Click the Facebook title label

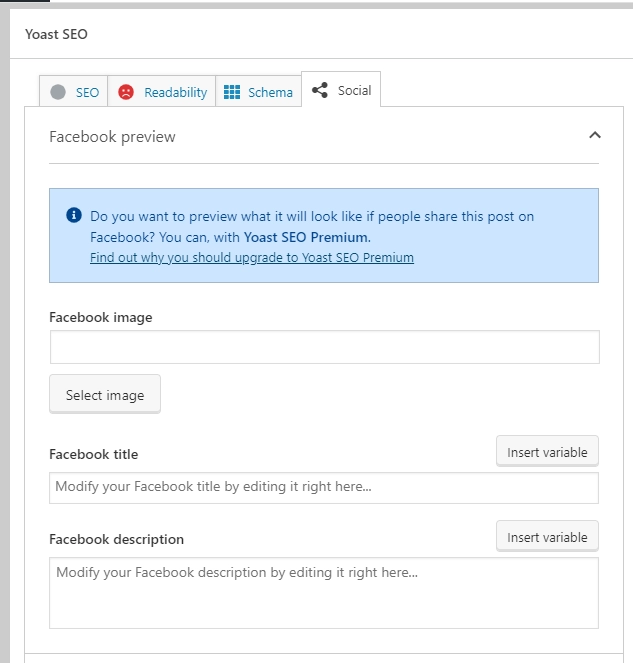click(93, 454)
